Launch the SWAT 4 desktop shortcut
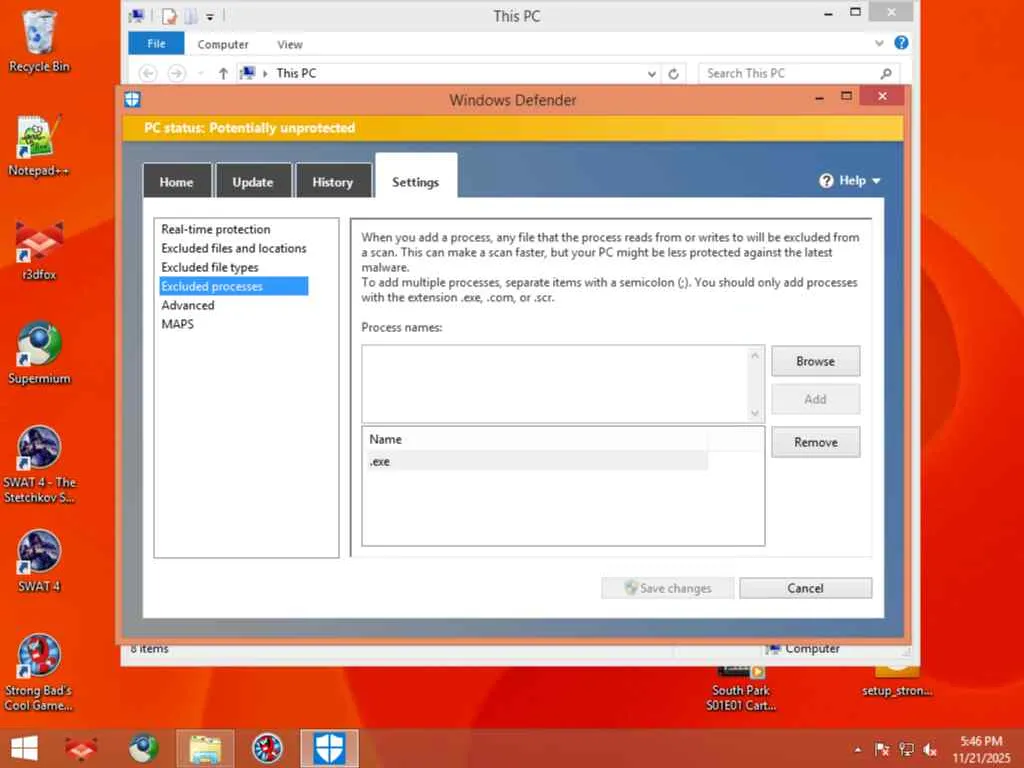Viewport: 1024px width, 768px height. tap(39, 562)
